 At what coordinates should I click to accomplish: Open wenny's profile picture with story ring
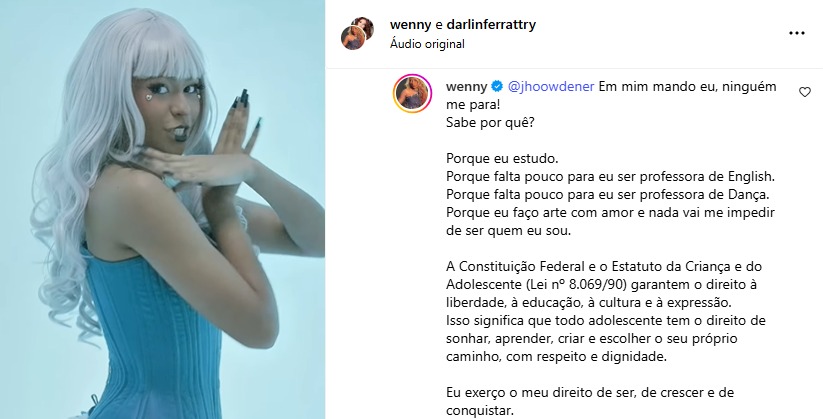click(412, 93)
